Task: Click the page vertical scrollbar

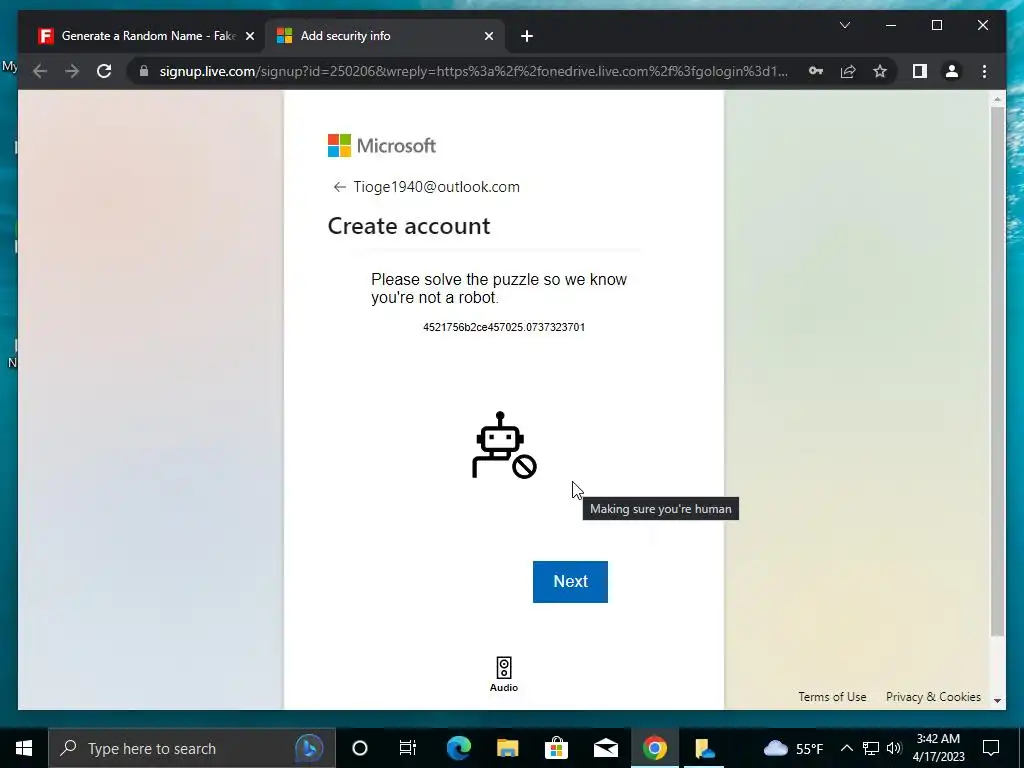Action: 997,371
